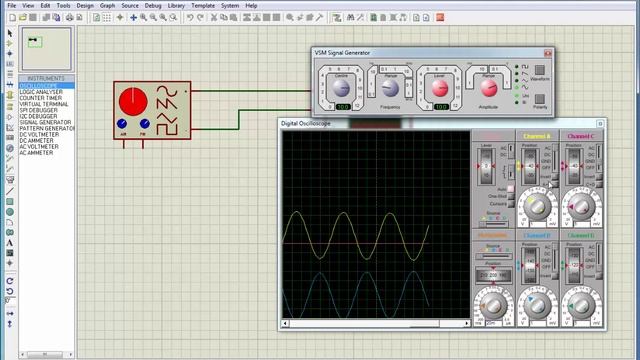The height and width of the screenshot is (360, 640).
Task: Click the horizontal flip mirror icon
Action: (10, 313)
